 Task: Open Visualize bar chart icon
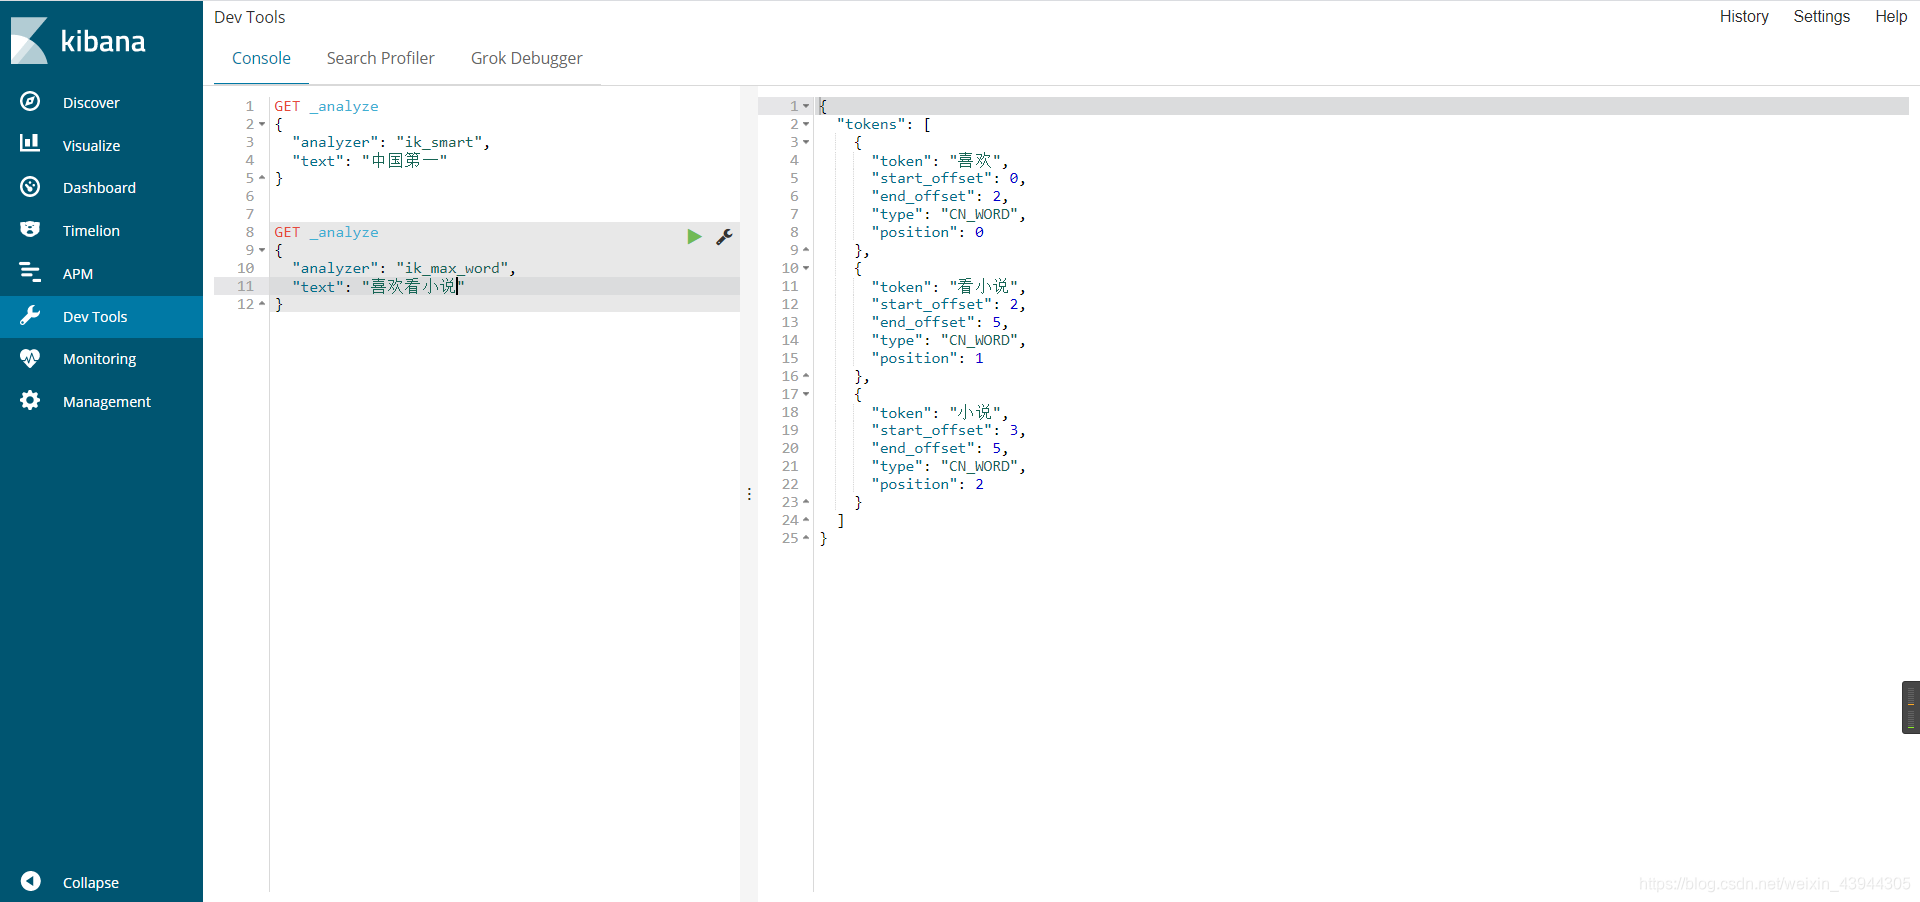click(30, 144)
